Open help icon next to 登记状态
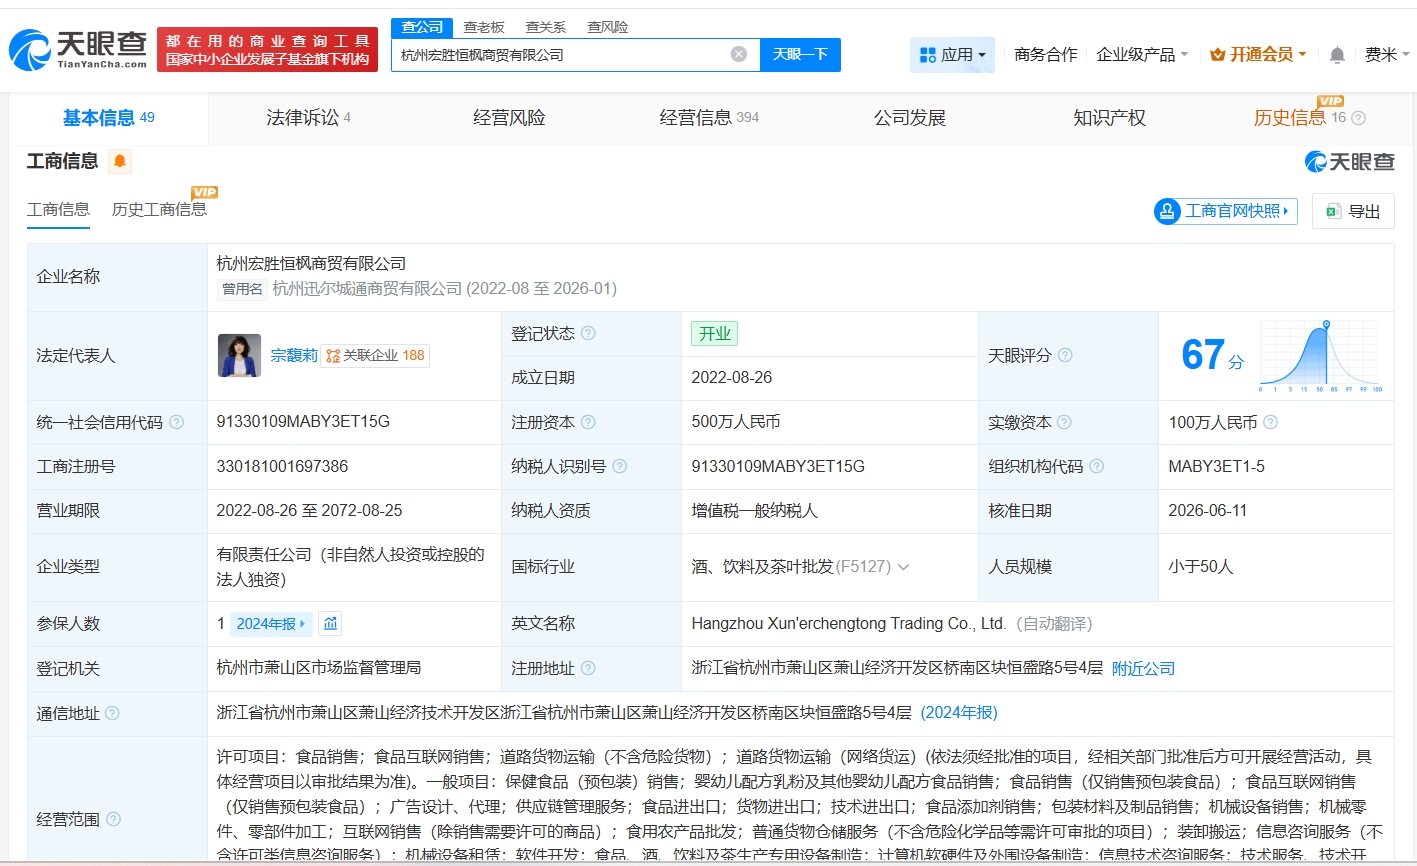 click(588, 333)
